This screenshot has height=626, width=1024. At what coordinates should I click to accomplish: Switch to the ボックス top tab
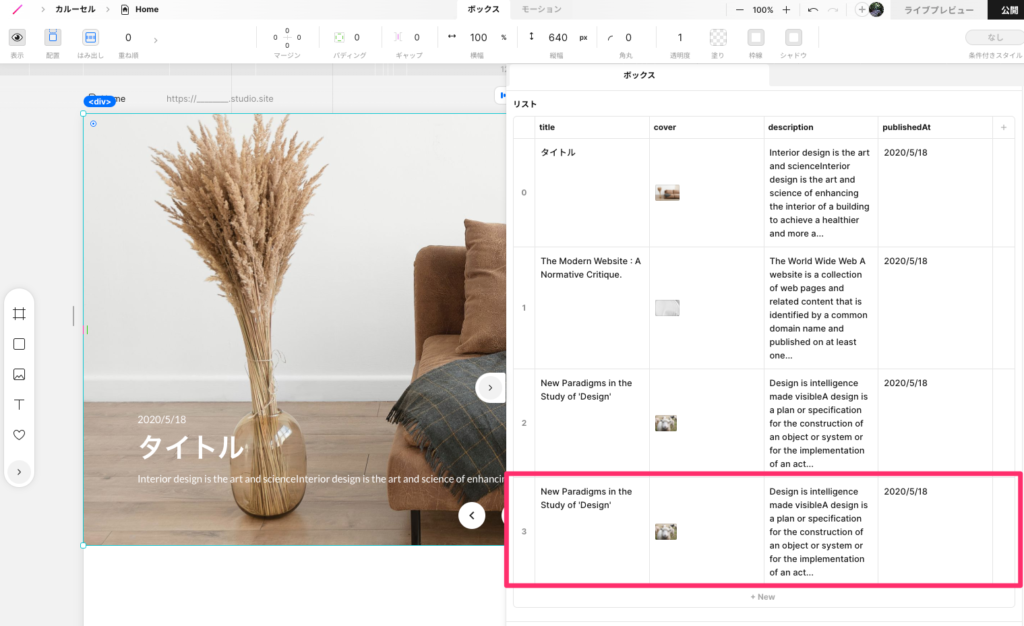[483, 9]
